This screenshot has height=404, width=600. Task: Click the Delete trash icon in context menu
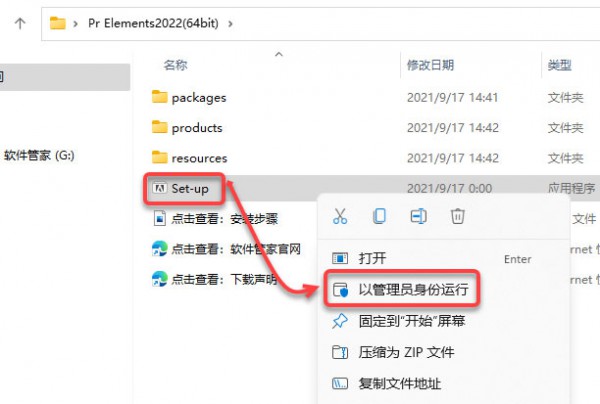coord(457,216)
